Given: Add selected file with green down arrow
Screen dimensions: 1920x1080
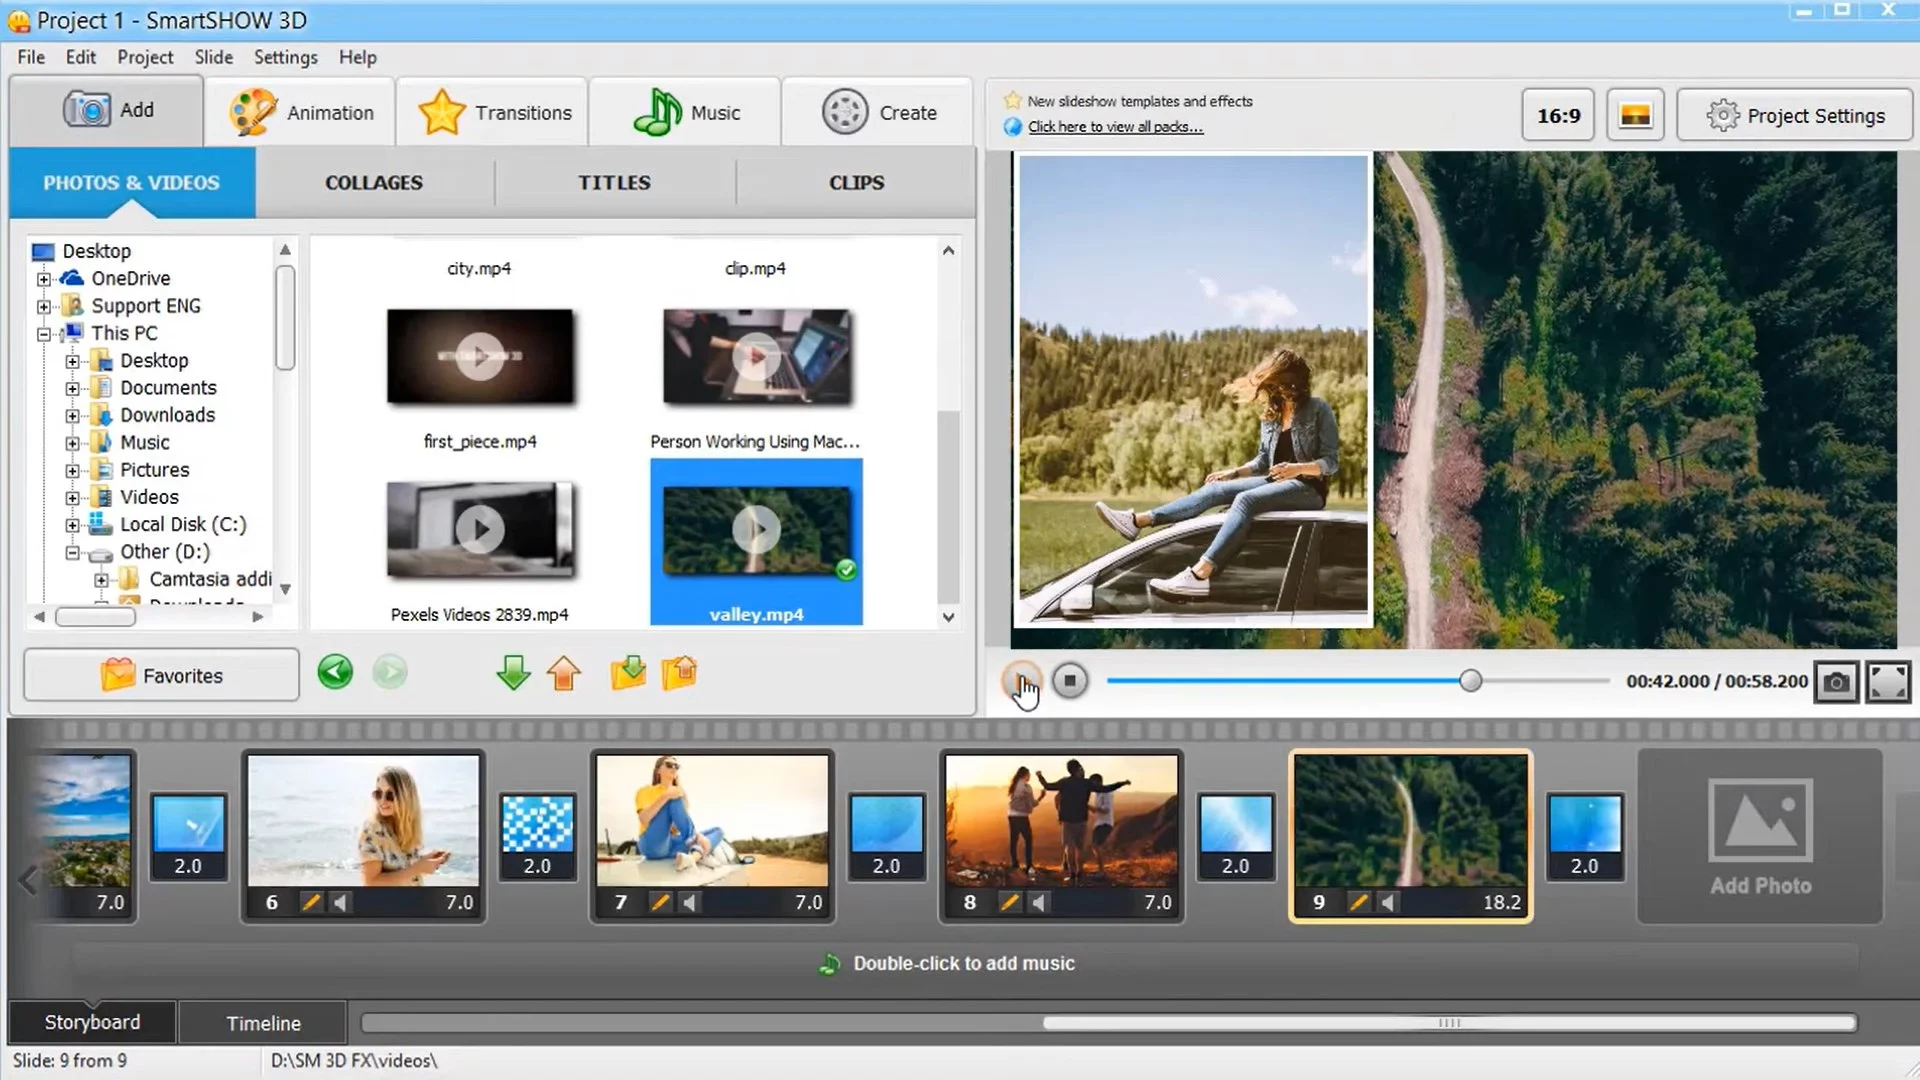Looking at the screenshot, I should (x=513, y=673).
